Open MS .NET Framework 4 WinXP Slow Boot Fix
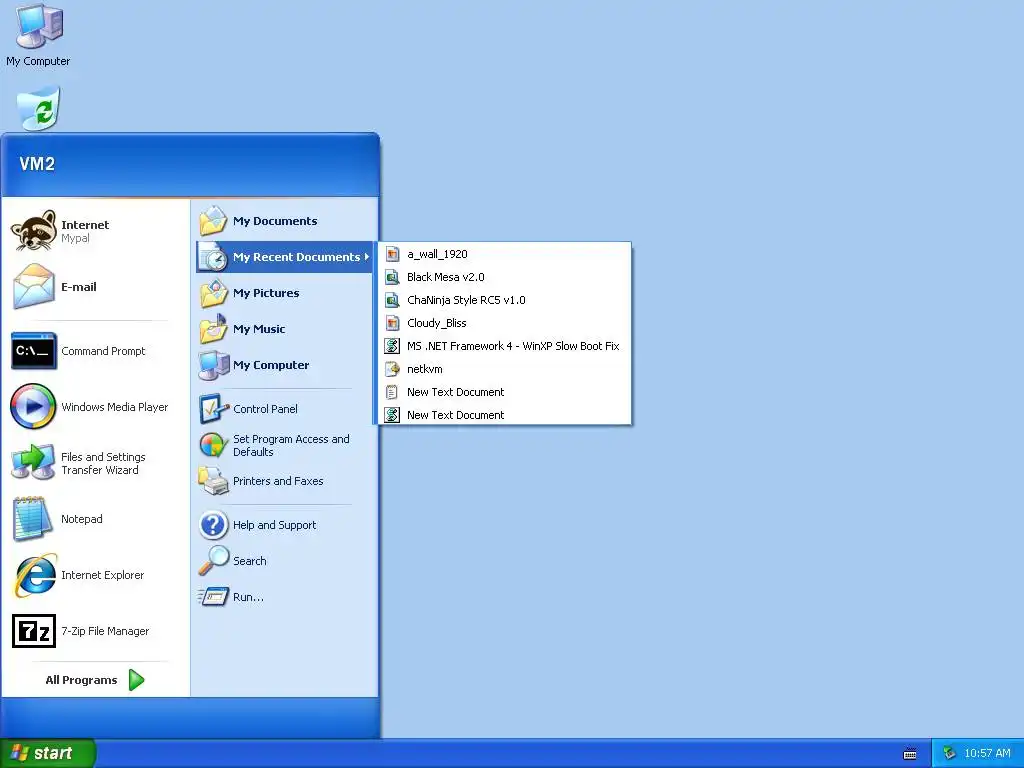This screenshot has height=768, width=1024. pos(504,346)
